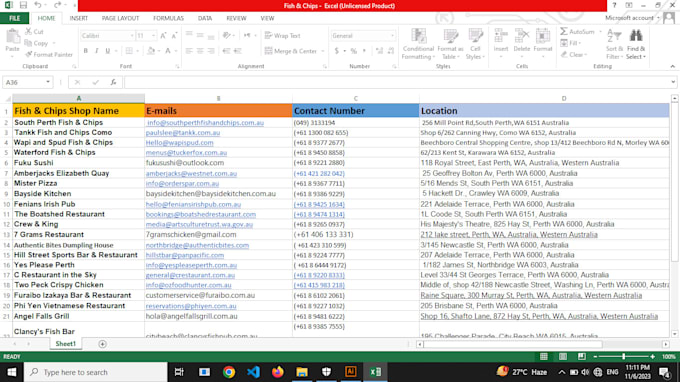The image size is (680, 382).
Task: Expand the Merge & Center dropdown arrow
Action: [x=323, y=51]
